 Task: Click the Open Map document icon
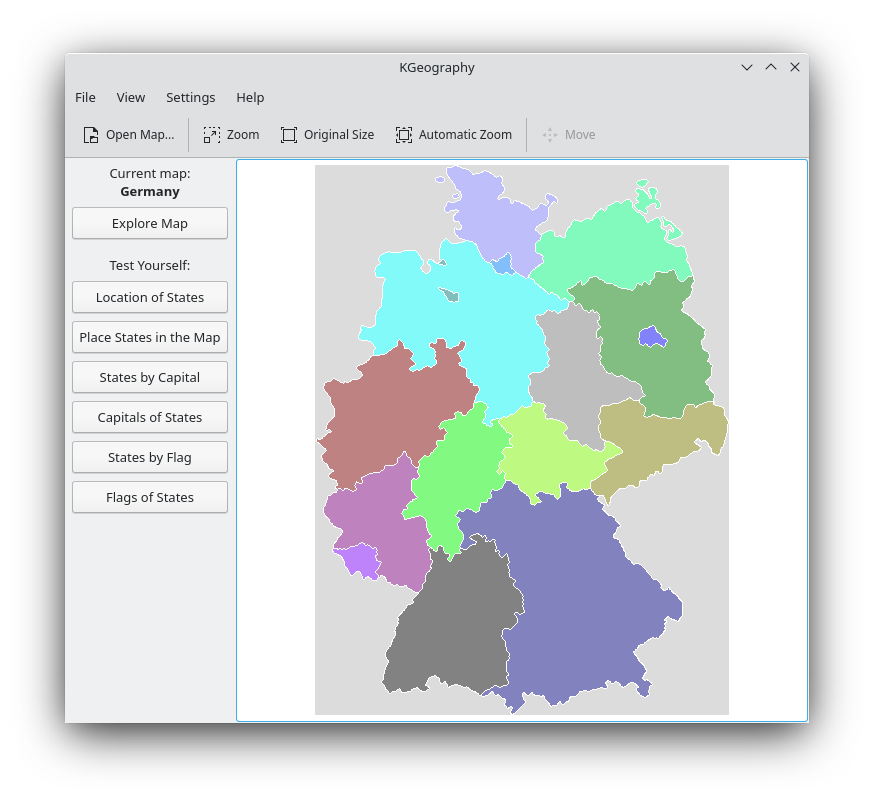tap(91, 135)
